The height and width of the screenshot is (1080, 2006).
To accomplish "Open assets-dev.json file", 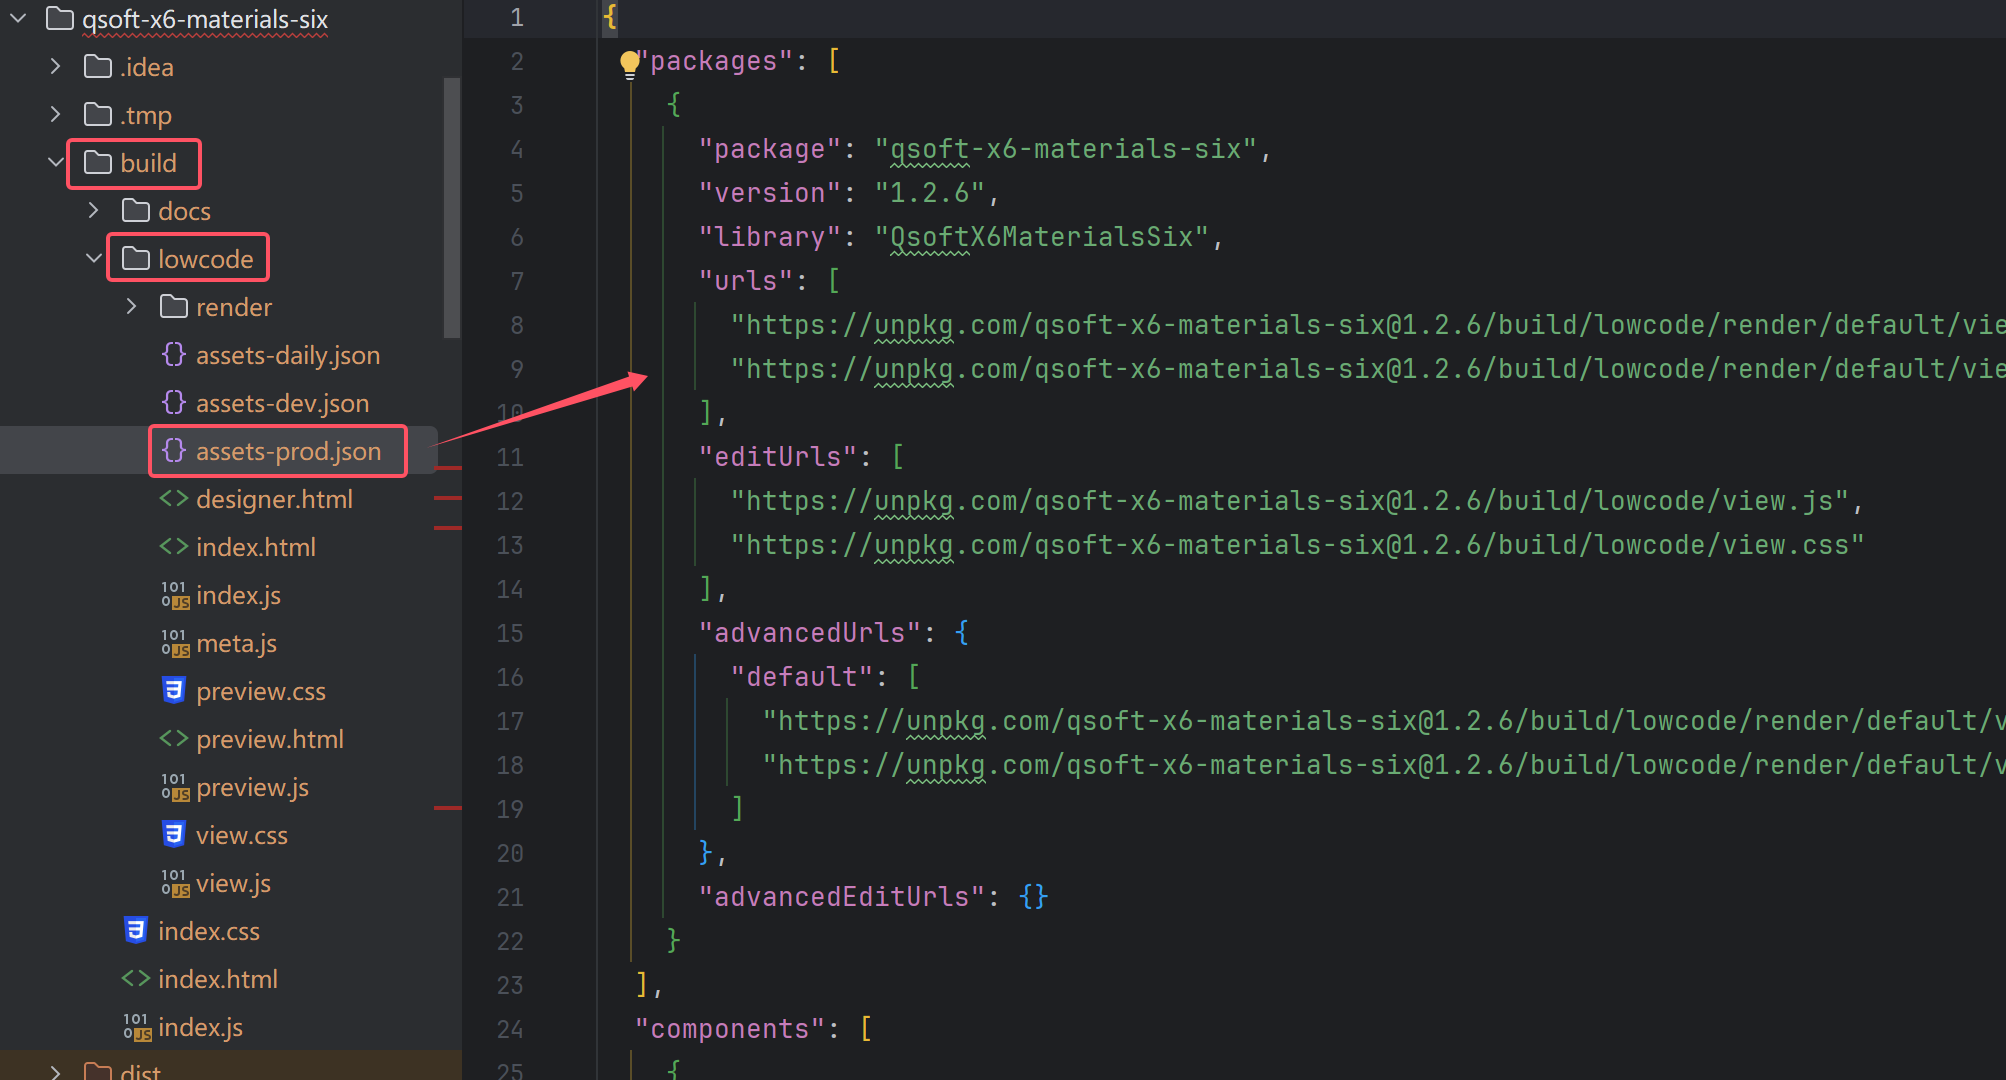I will (x=282, y=403).
